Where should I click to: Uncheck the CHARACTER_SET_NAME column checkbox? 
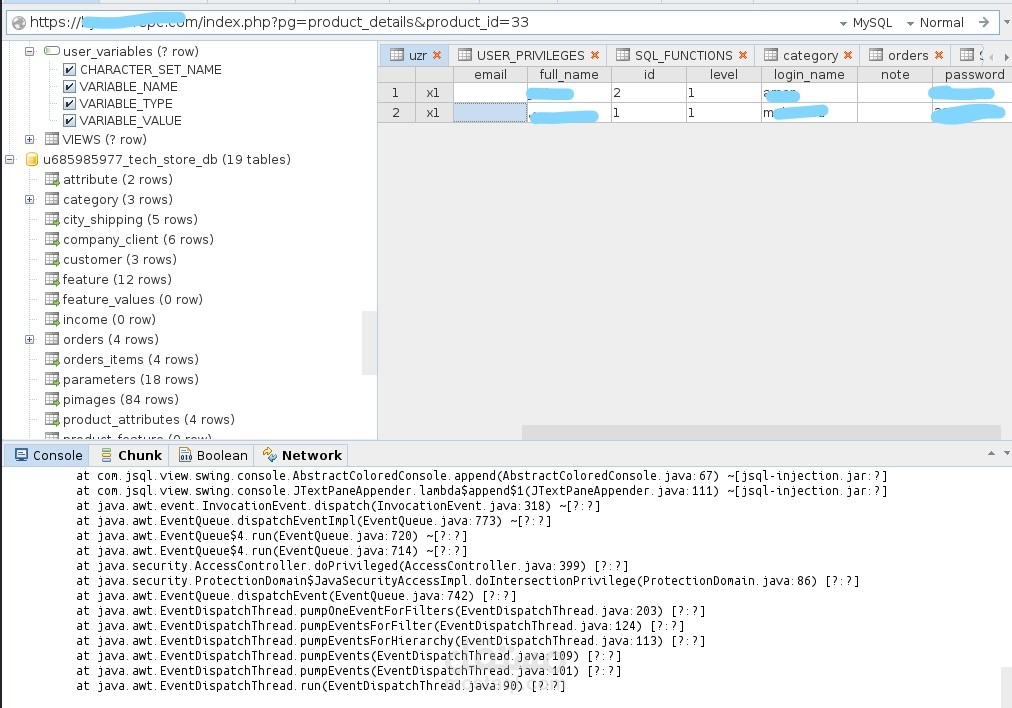click(x=70, y=70)
